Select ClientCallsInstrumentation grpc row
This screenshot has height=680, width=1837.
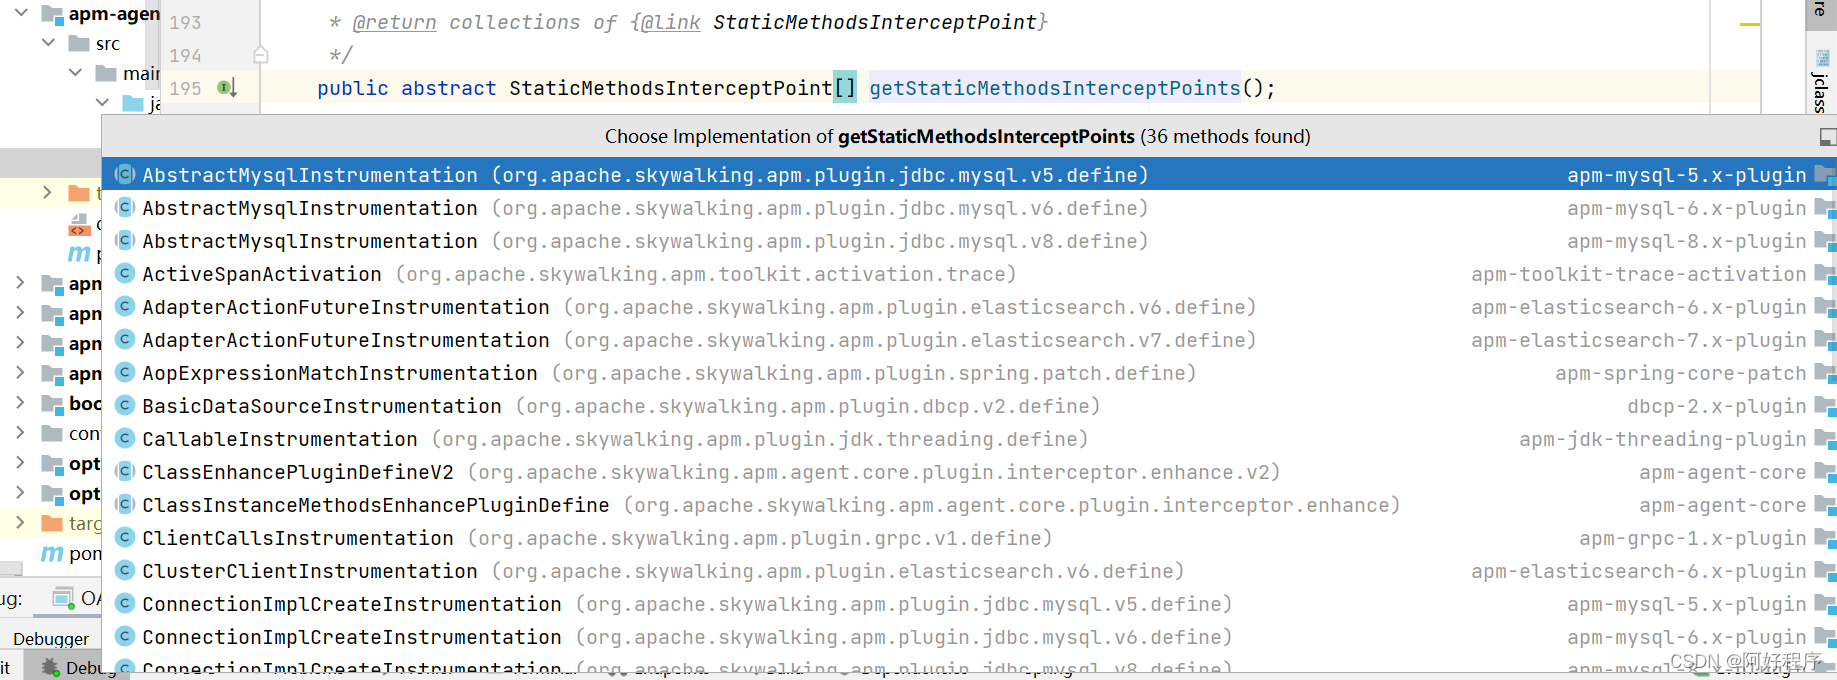coord(968,538)
